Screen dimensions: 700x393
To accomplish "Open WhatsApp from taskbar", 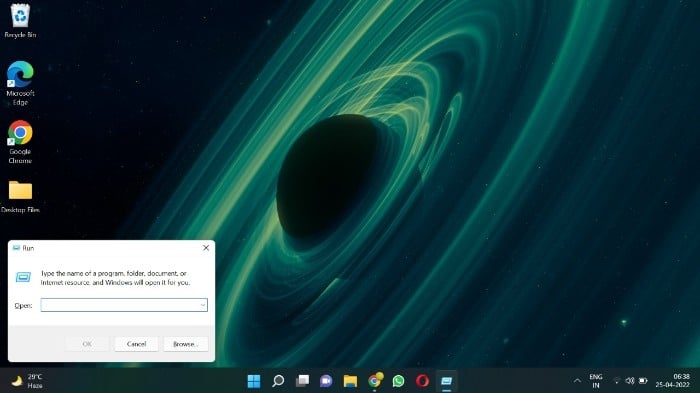I will coord(399,381).
